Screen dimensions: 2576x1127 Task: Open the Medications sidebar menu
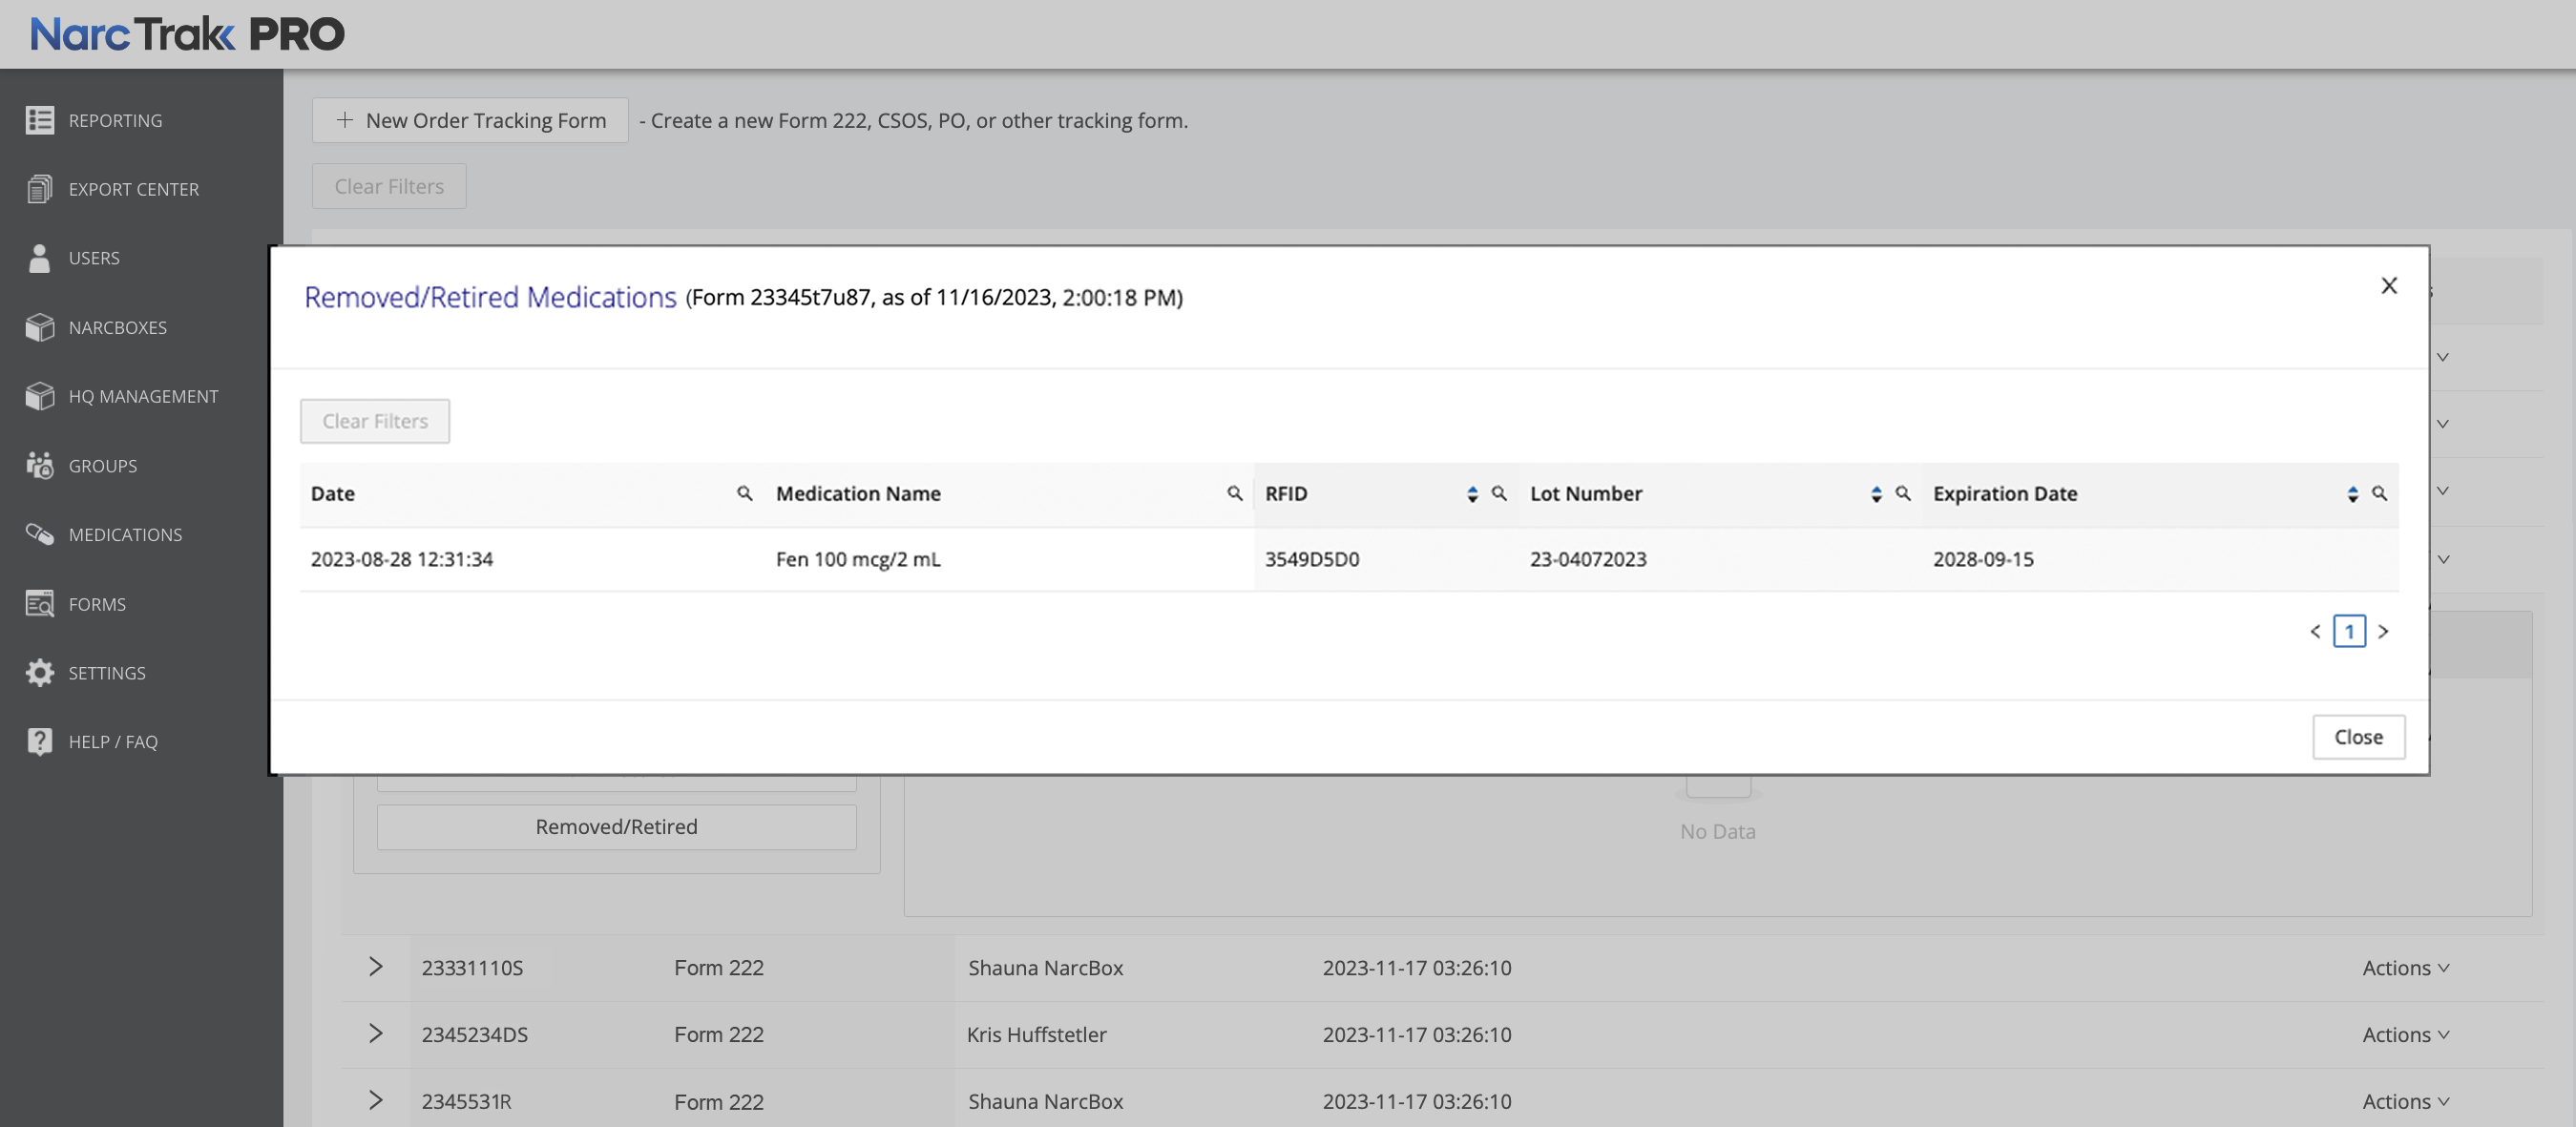[x=125, y=535]
